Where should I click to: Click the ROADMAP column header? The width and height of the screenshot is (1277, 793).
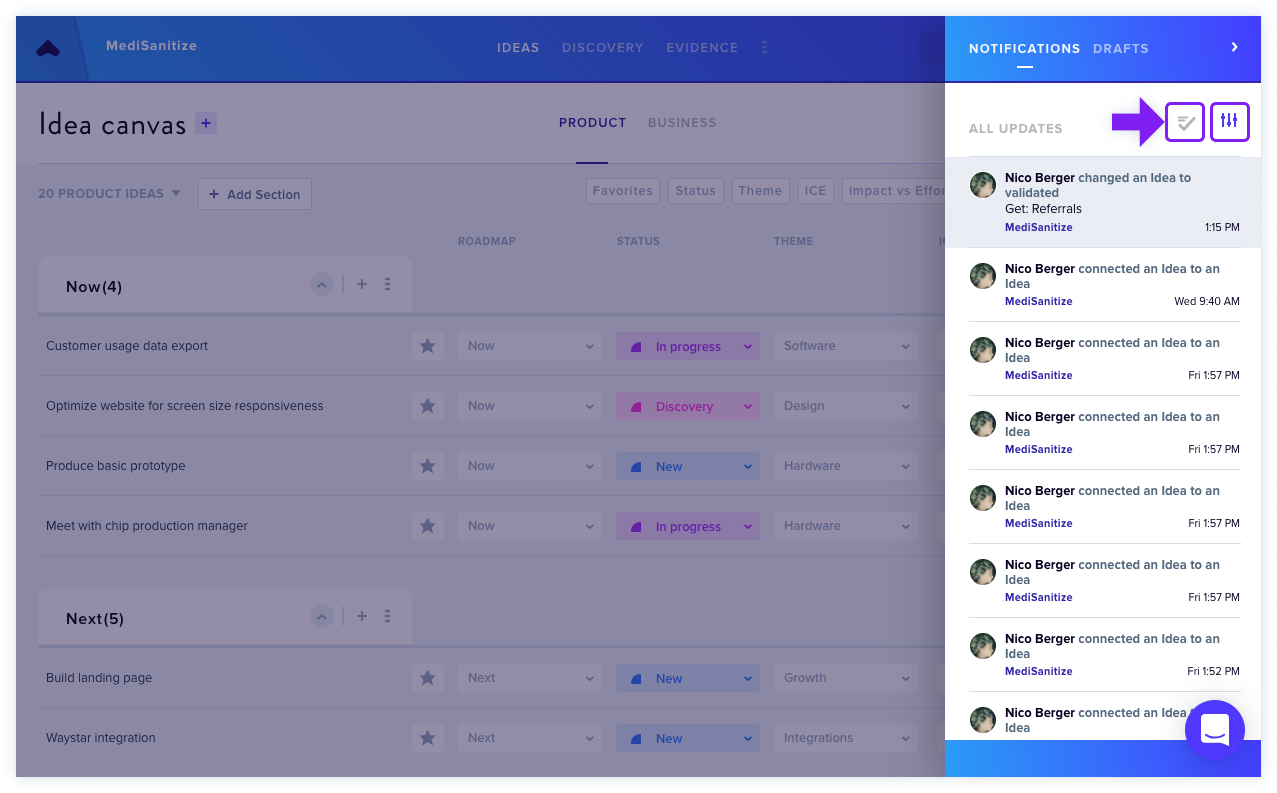pyautogui.click(x=487, y=241)
